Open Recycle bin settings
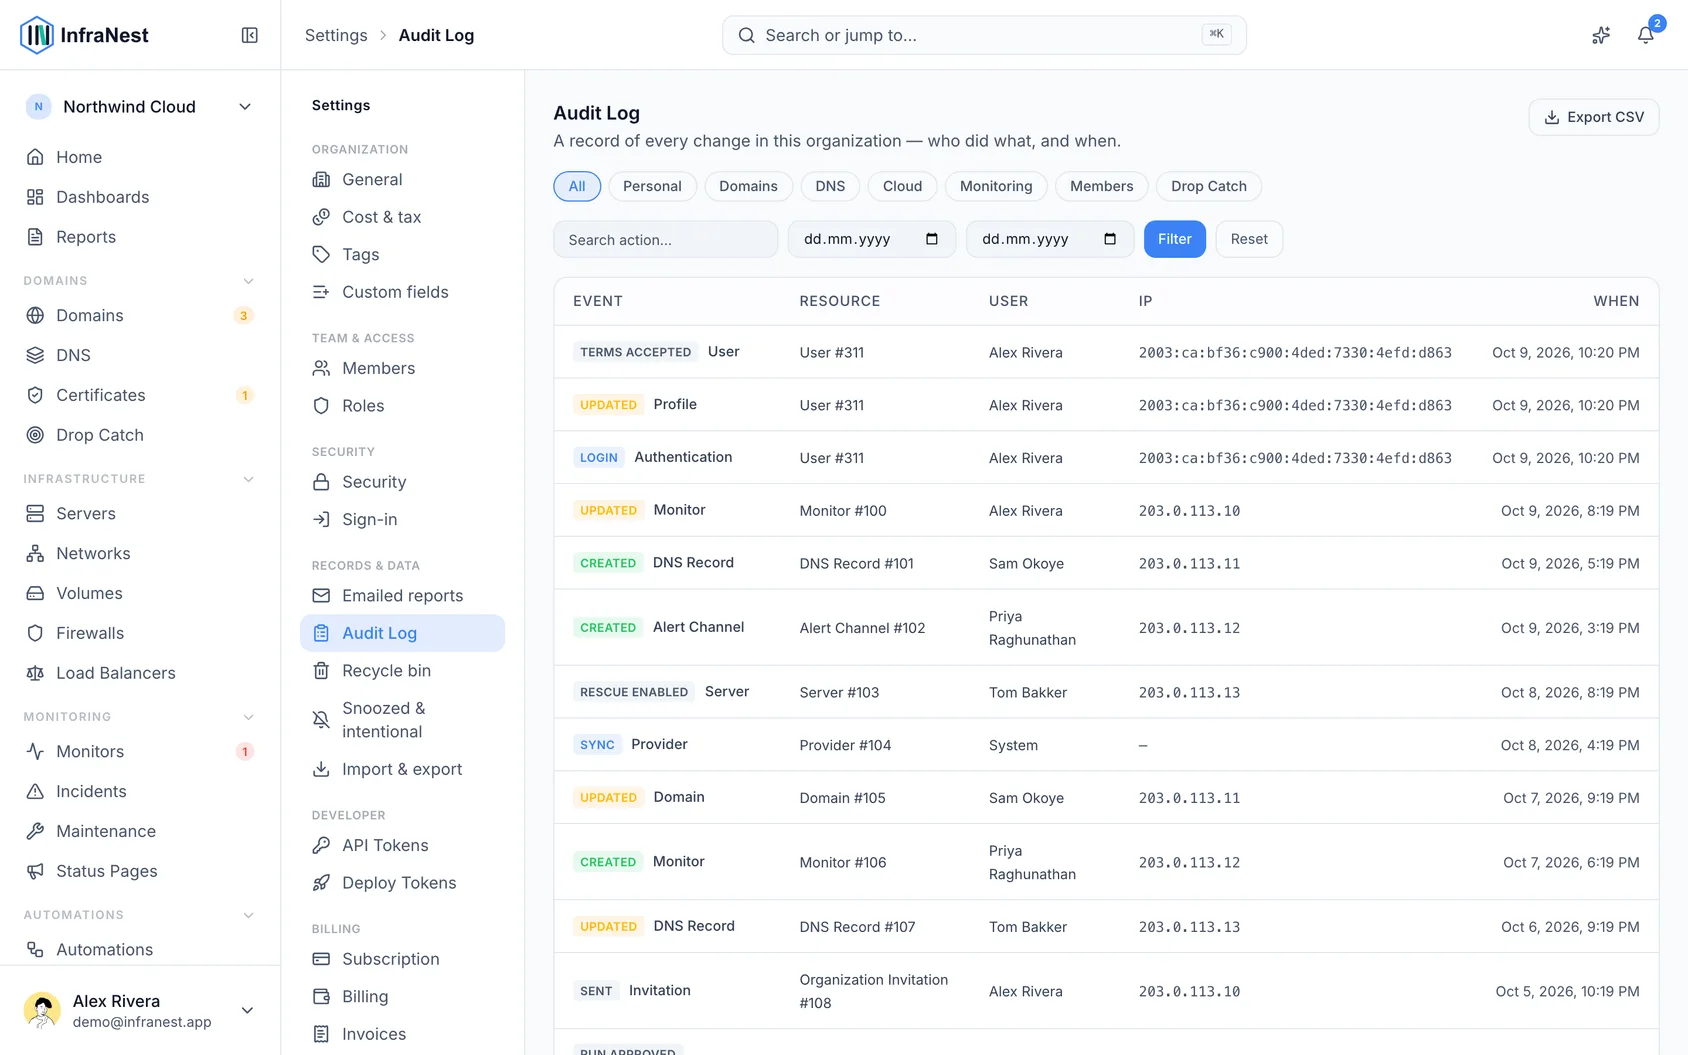The image size is (1688, 1055). pyautogui.click(x=402, y=671)
